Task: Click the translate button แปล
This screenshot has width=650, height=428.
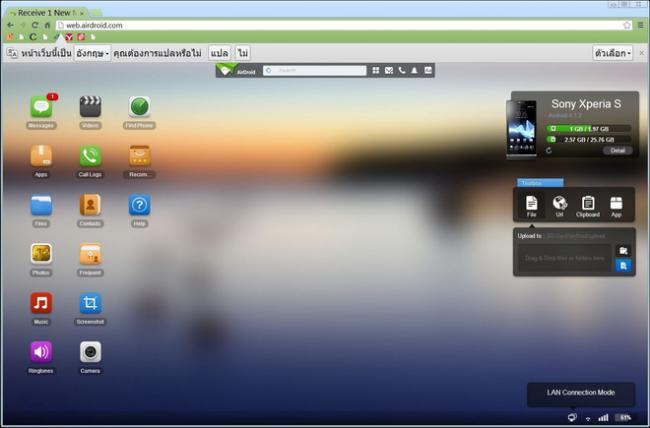Action: (x=219, y=54)
